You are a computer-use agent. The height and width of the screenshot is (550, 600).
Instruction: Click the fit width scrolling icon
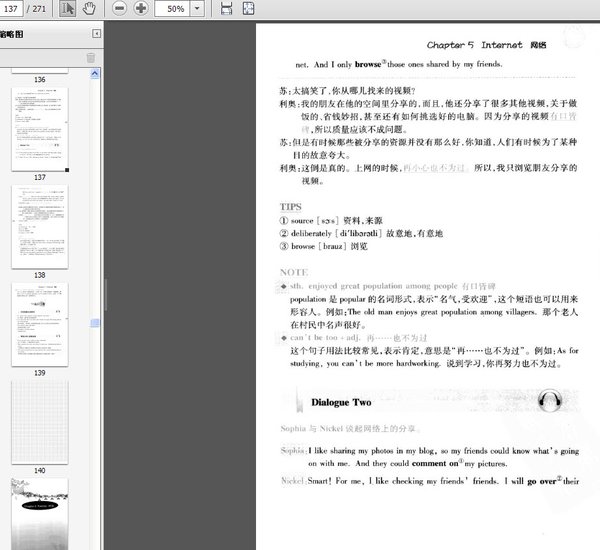point(227,8)
